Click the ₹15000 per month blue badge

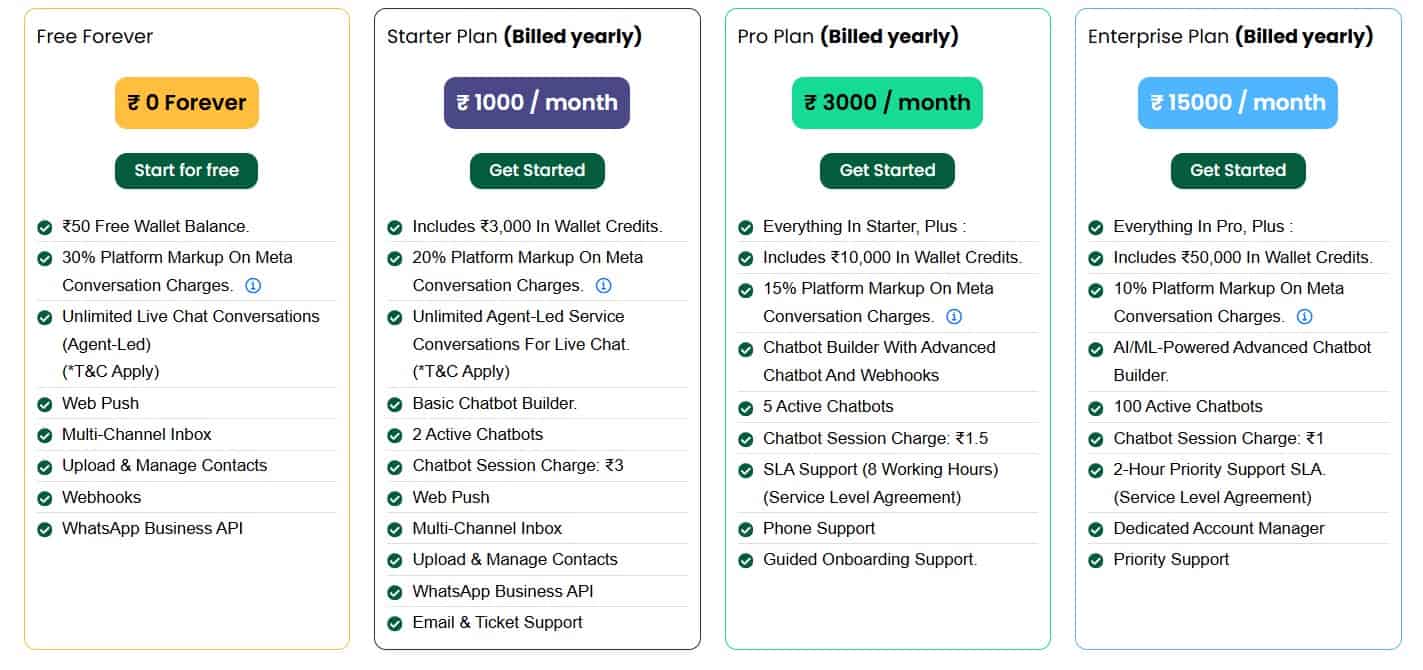tap(1237, 102)
